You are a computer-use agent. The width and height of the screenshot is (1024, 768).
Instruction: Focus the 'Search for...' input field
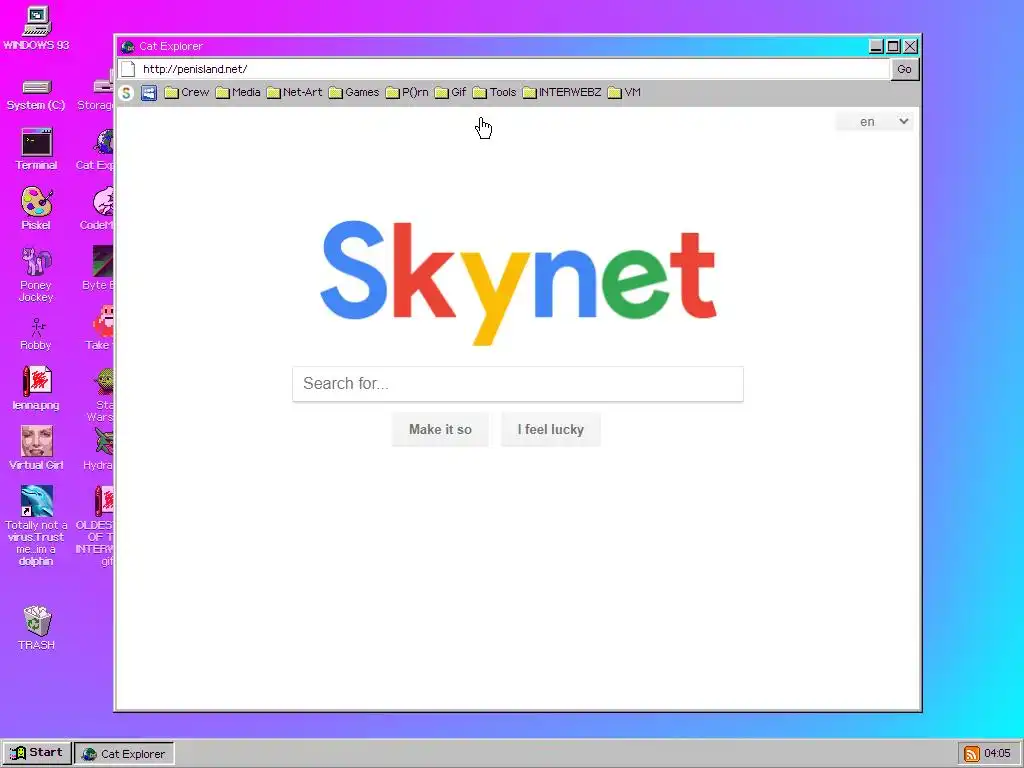[518, 384]
